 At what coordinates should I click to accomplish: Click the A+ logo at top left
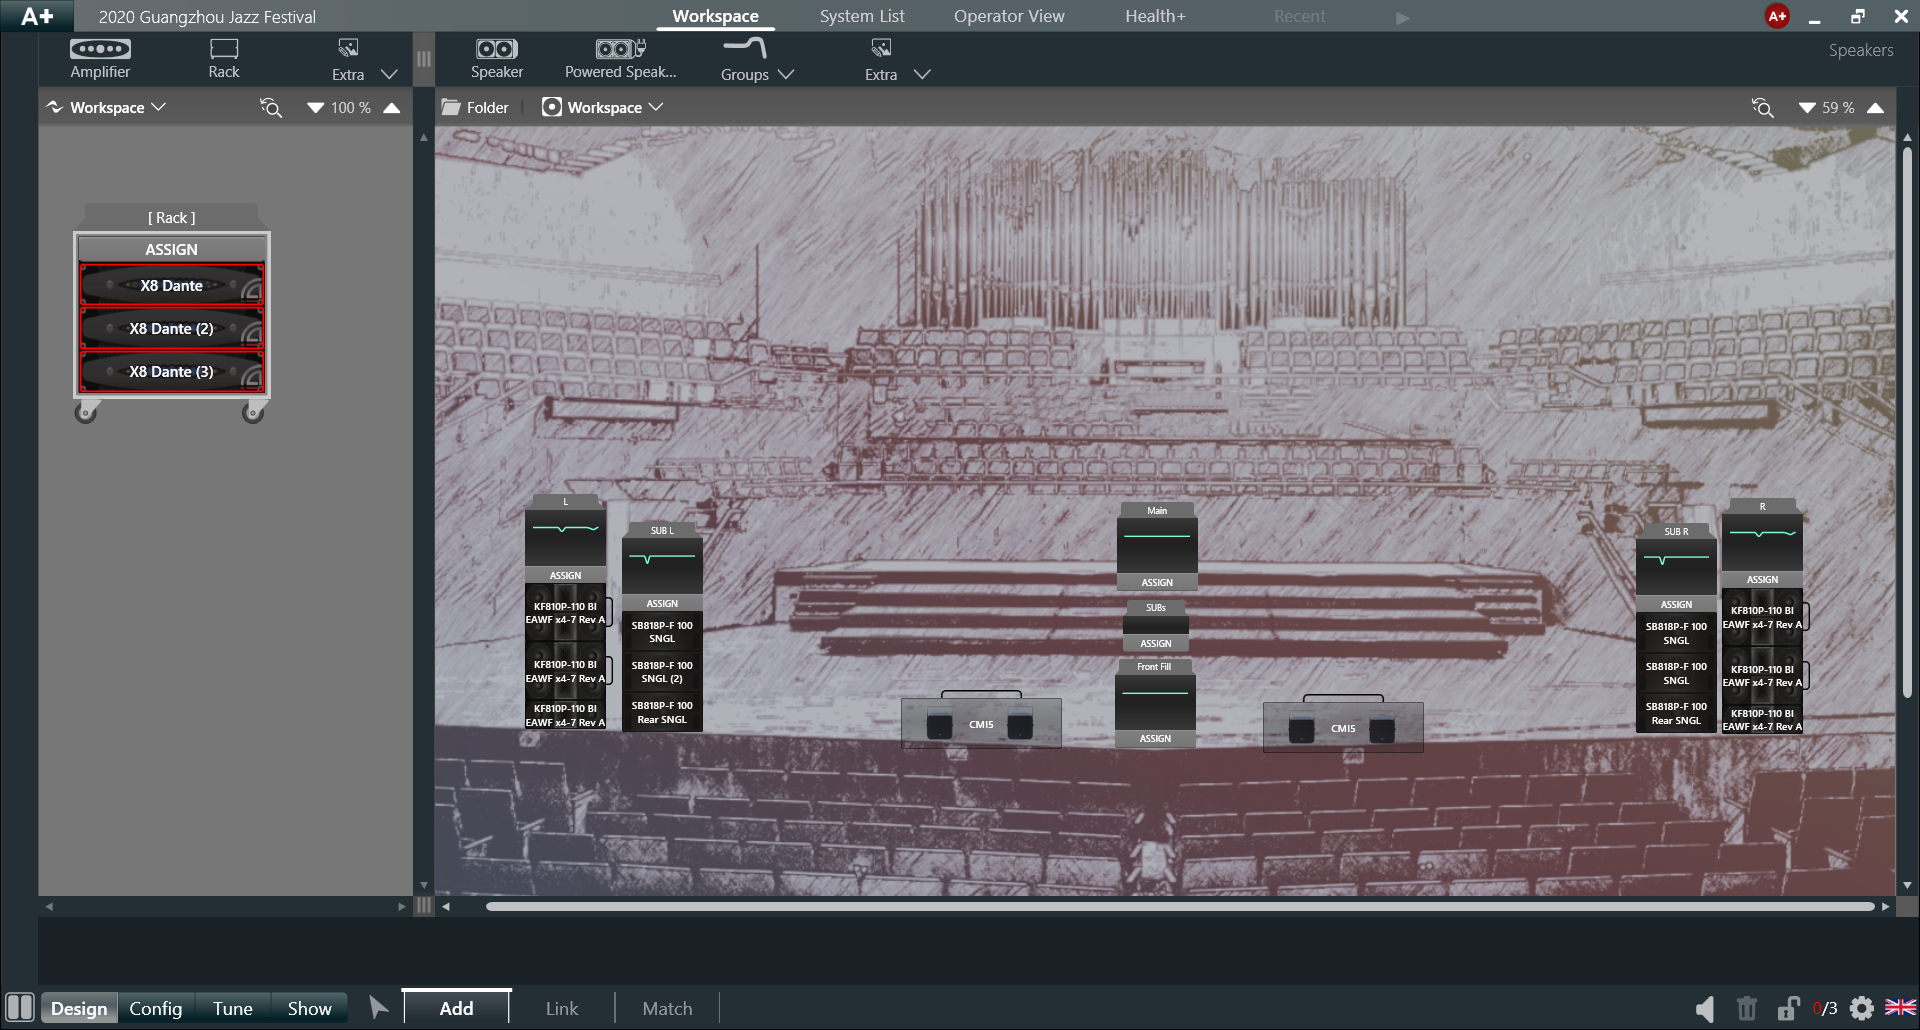(x=37, y=16)
